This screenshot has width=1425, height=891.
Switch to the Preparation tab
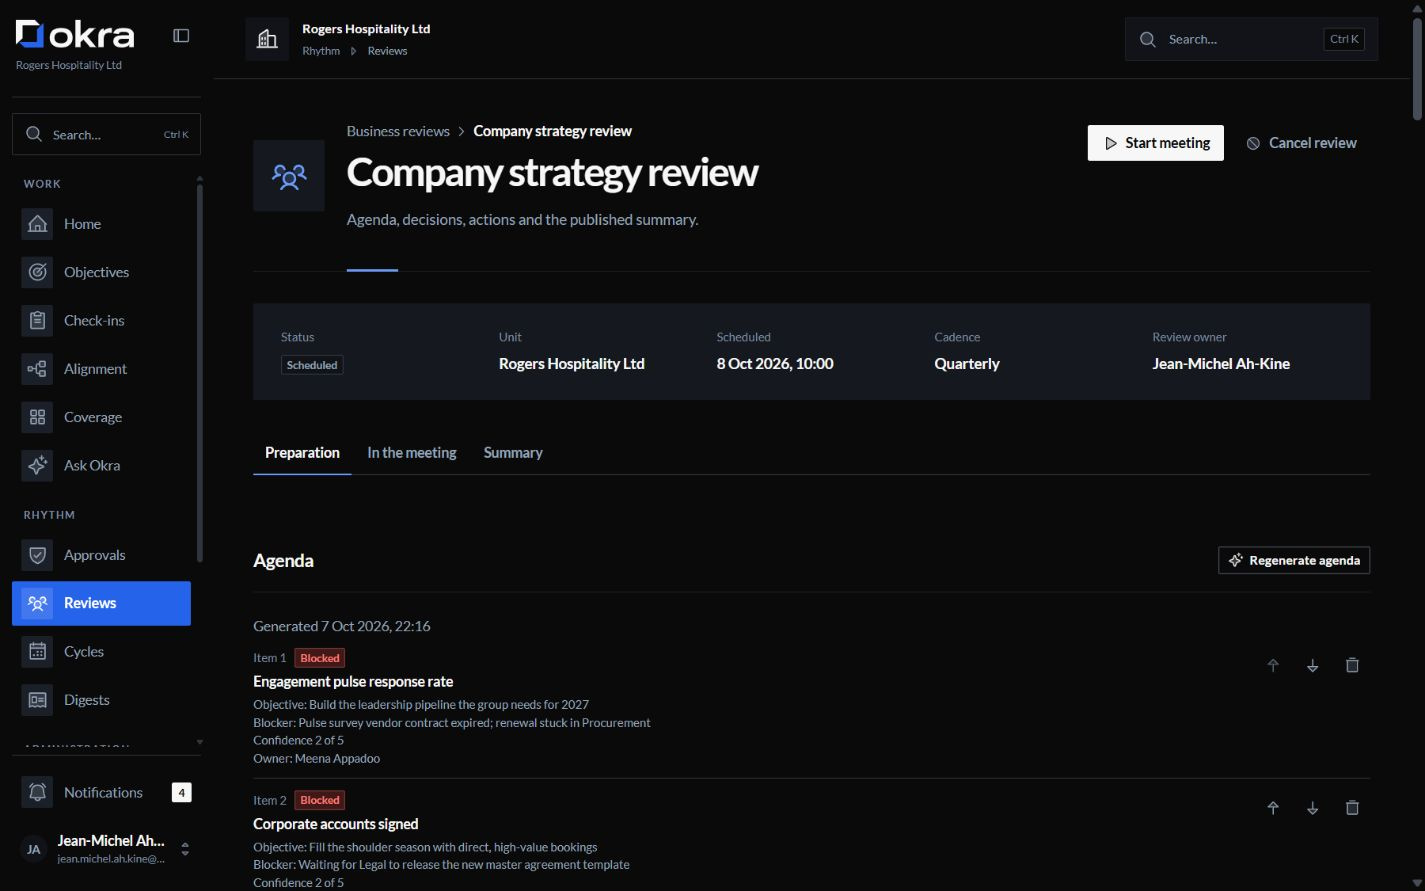[302, 453]
